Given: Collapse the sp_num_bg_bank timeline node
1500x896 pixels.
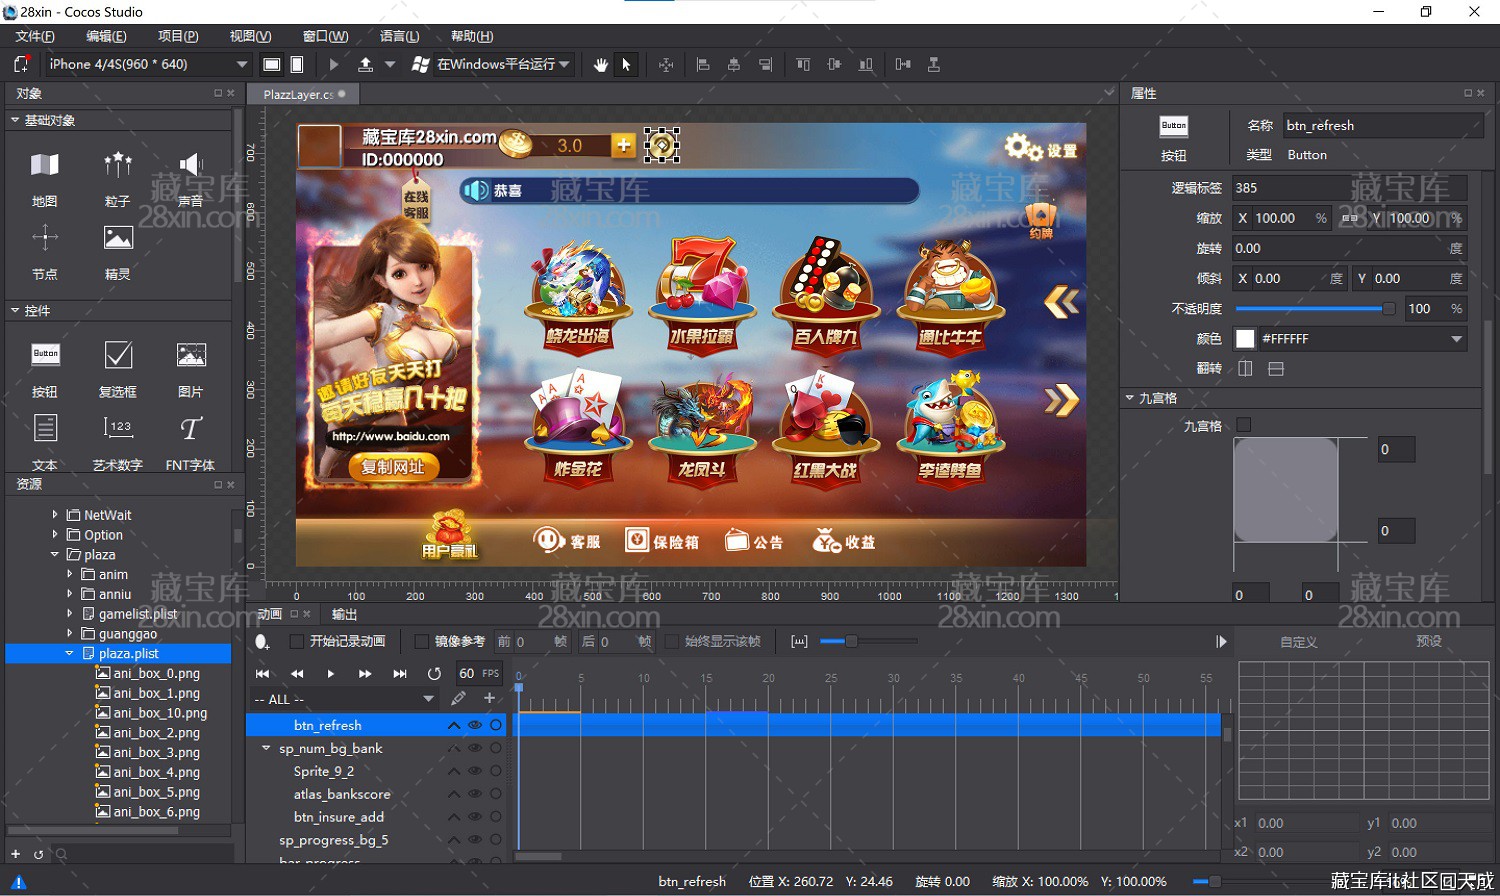Looking at the screenshot, I should click(266, 748).
